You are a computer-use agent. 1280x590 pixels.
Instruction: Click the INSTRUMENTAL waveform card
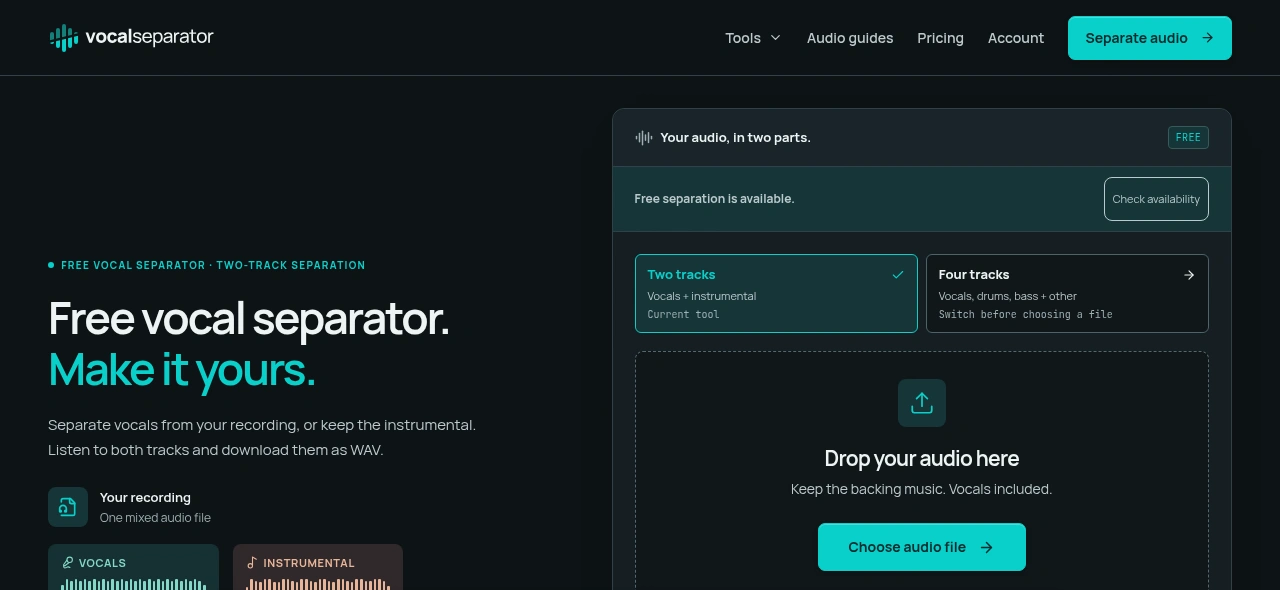(x=318, y=567)
